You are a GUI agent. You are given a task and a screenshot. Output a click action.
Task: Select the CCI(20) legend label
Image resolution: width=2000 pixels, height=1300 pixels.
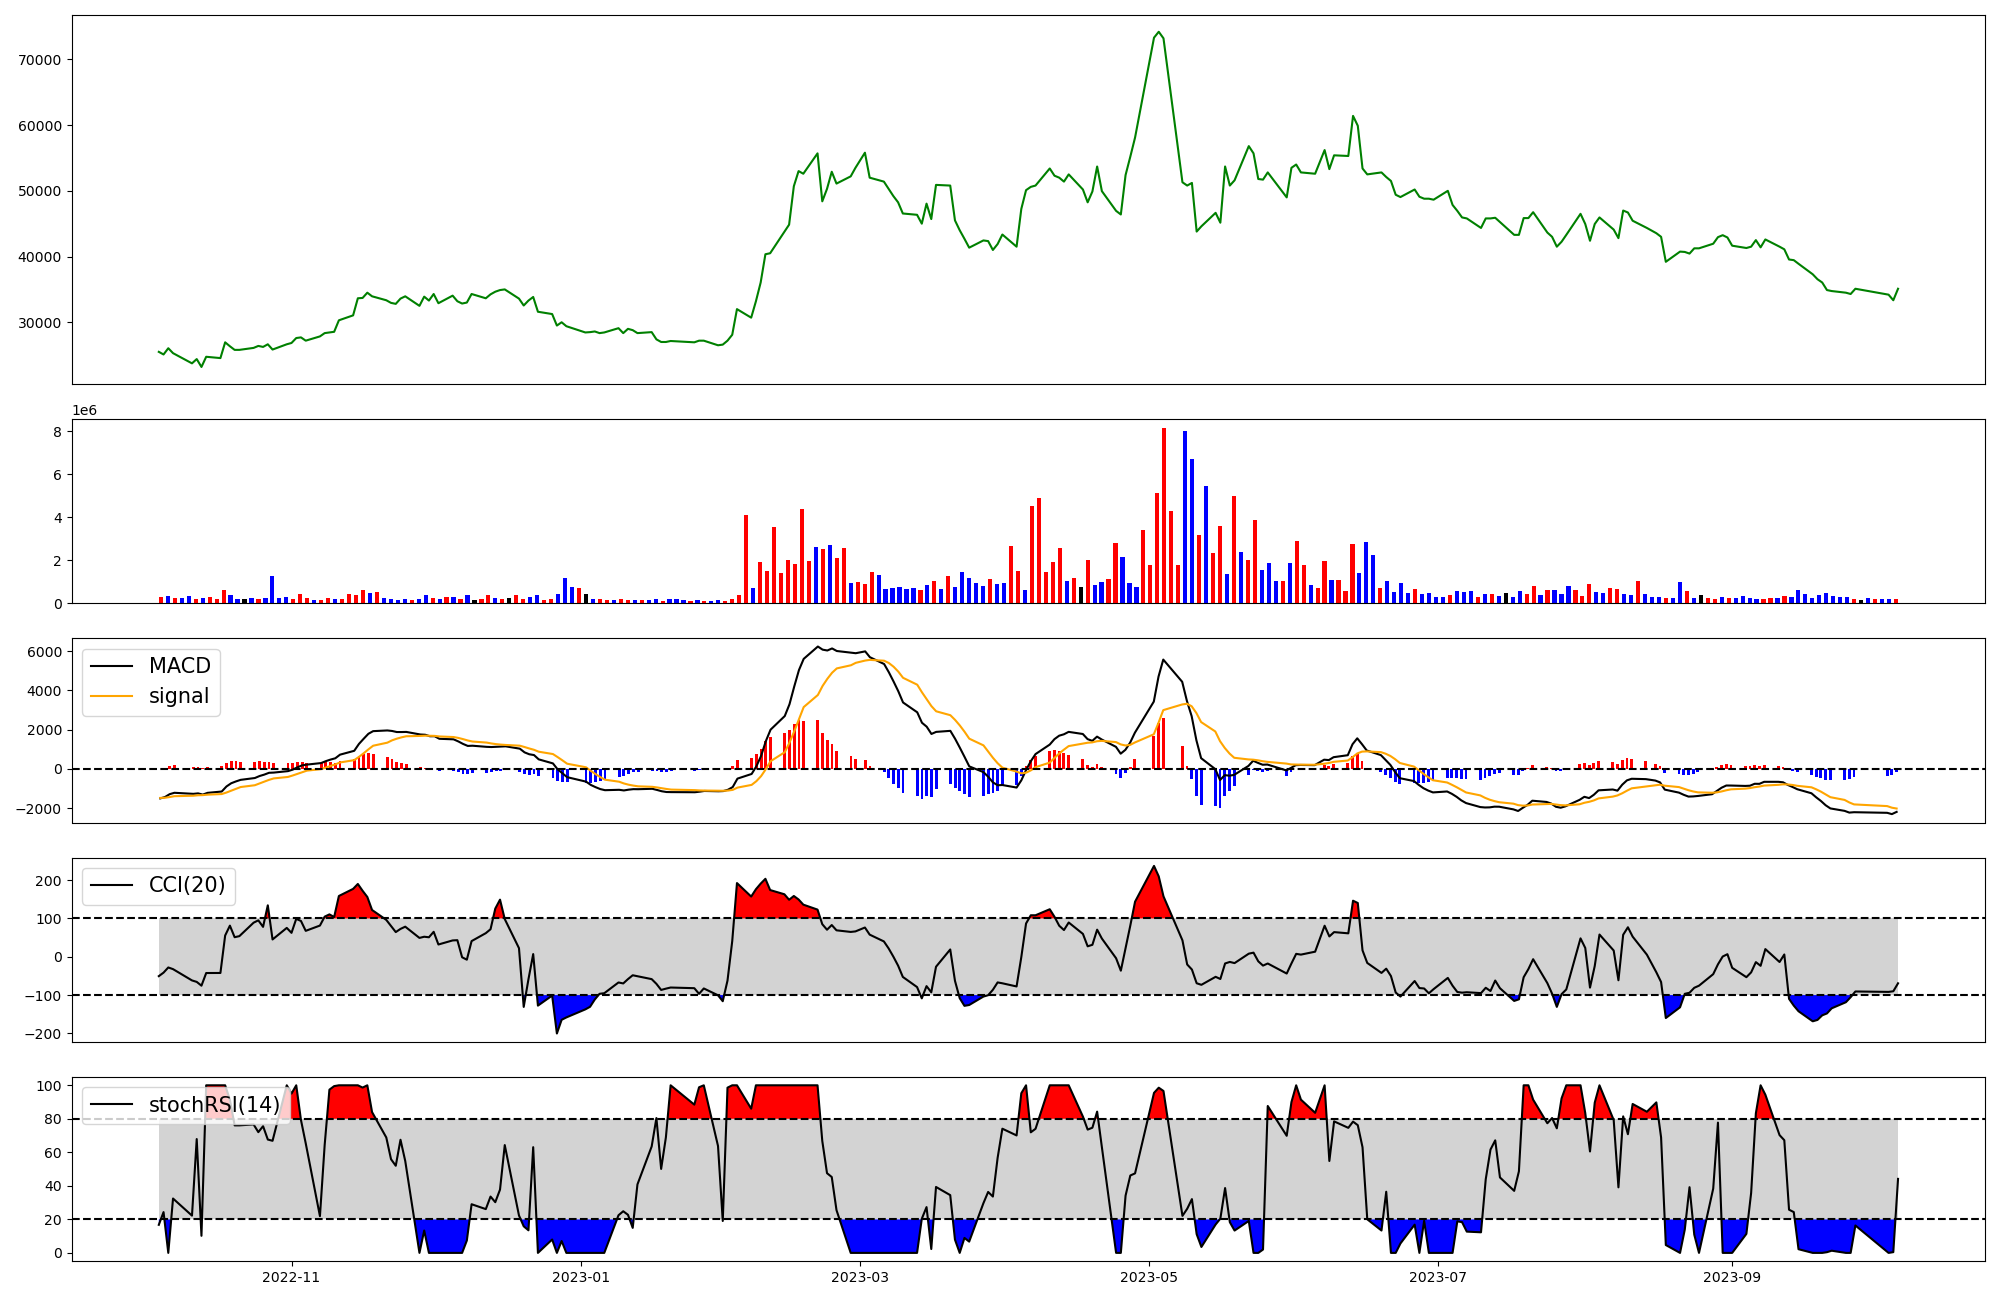[x=186, y=885]
